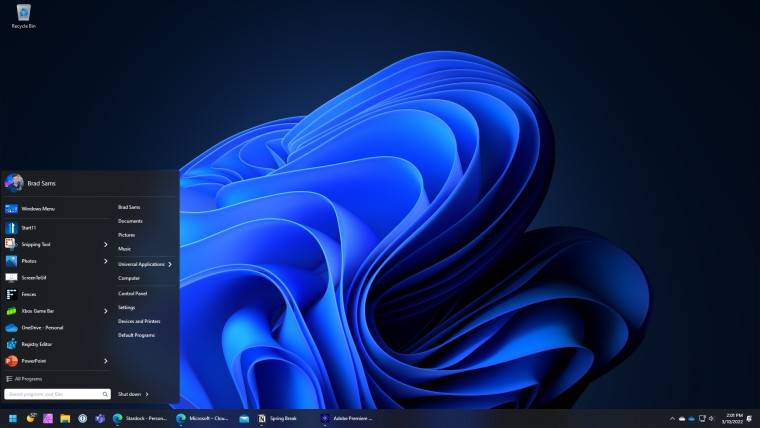Click the Brad Sams user avatar picture
Viewport: 760px width, 428px height.
pyautogui.click(x=14, y=183)
